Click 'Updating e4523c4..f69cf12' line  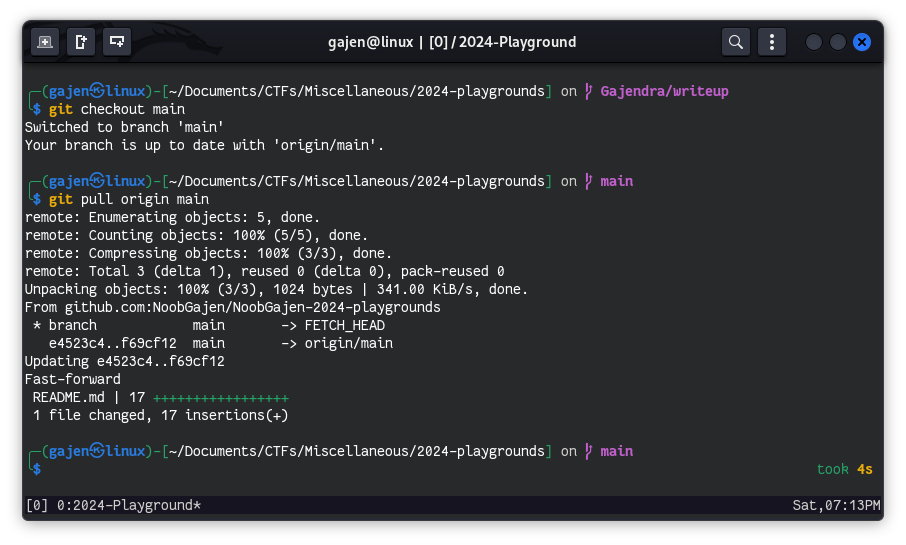[x=124, y=361]
